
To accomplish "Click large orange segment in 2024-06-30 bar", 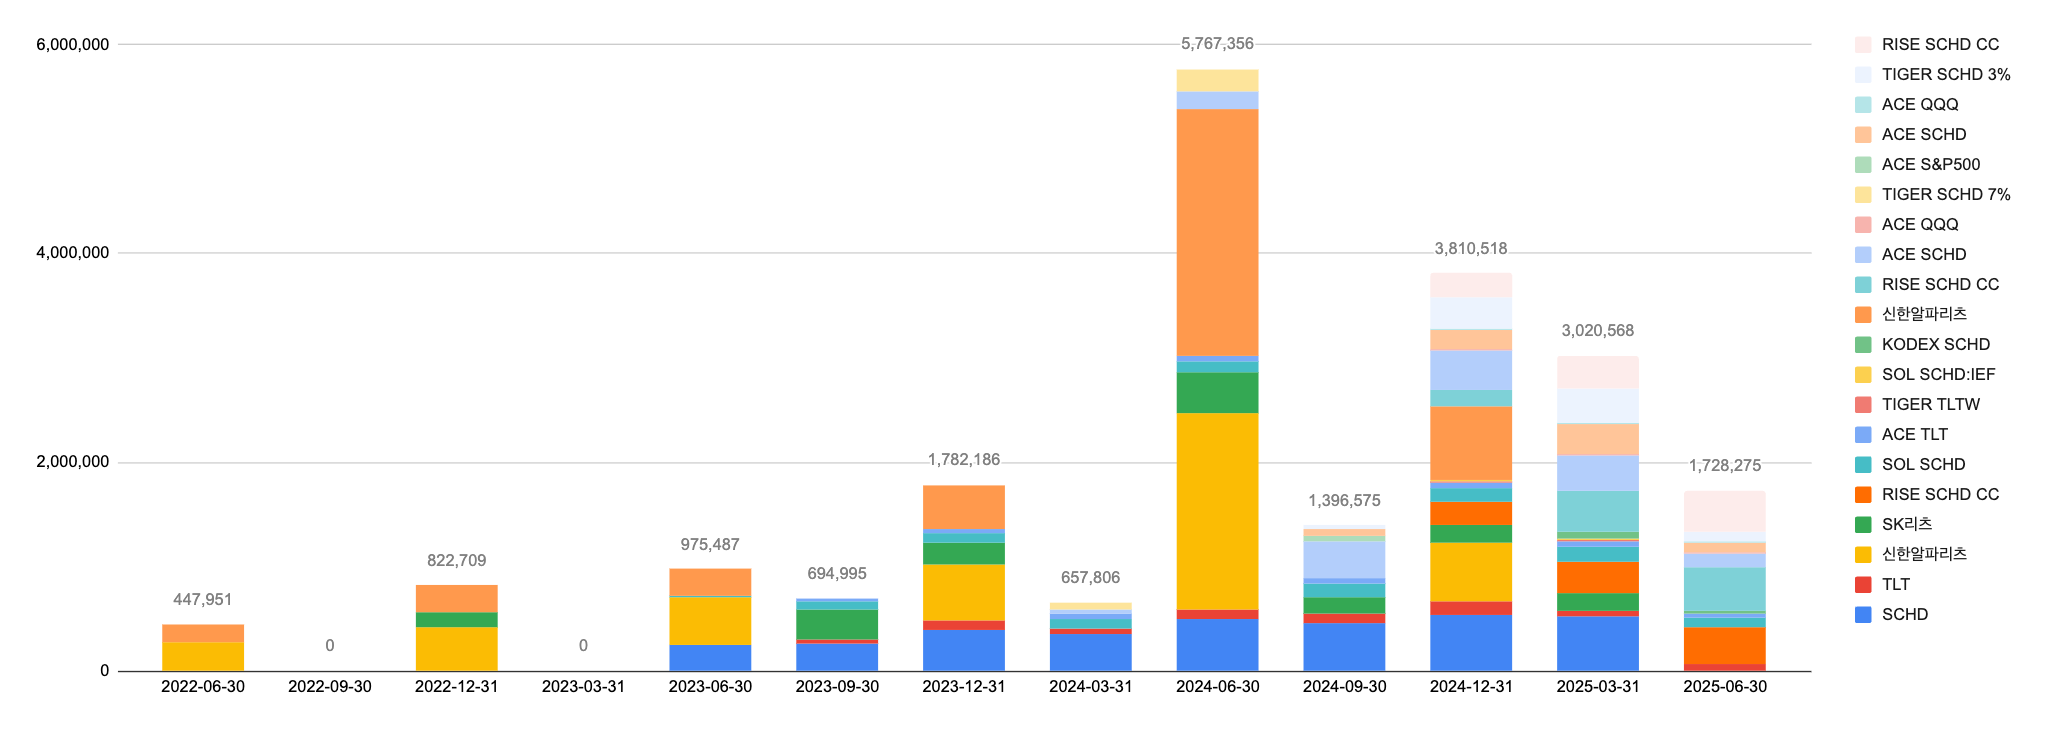I will (x=1217, y=232).
